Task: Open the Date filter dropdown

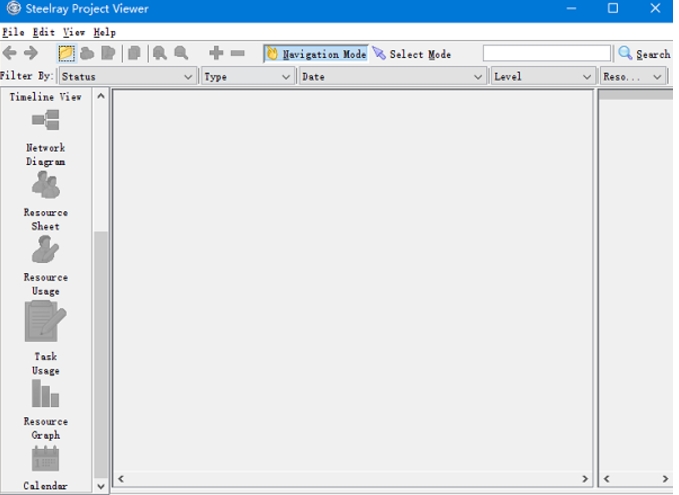Action: click(391, 77)
